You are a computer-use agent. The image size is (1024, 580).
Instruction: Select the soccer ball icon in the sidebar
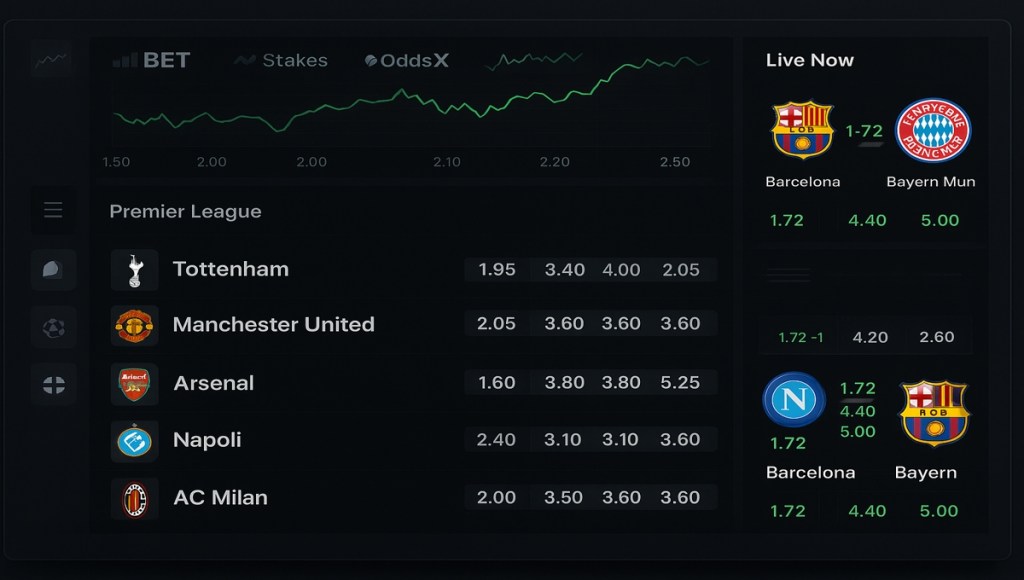tap(52, 327)
